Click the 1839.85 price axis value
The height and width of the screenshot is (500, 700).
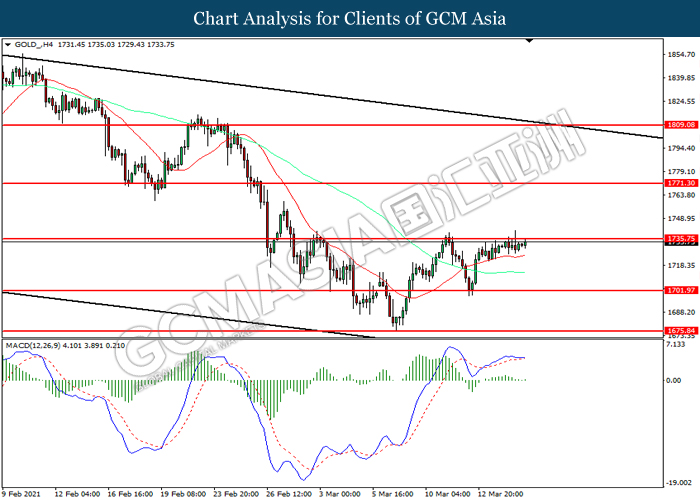tap(681, 78)
